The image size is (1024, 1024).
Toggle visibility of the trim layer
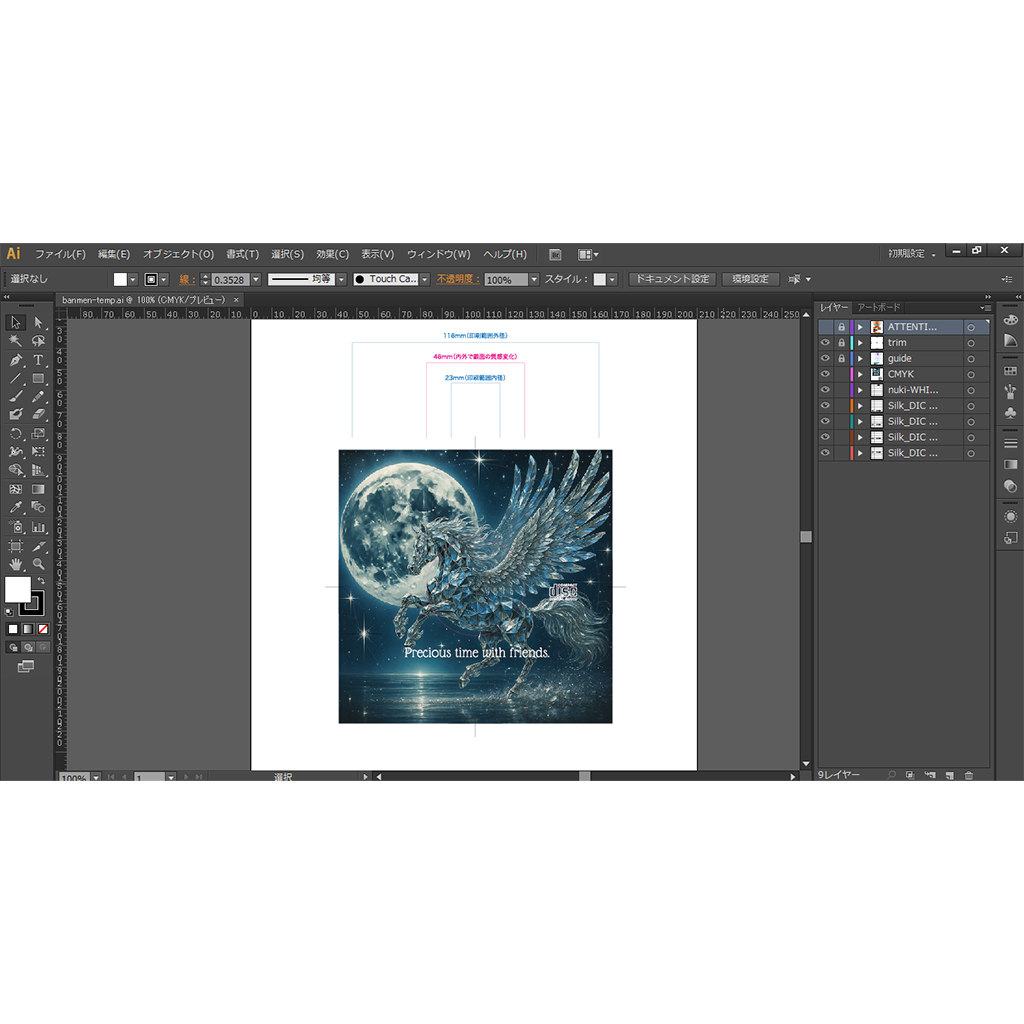pyautogui.click(x=825, y=343)
